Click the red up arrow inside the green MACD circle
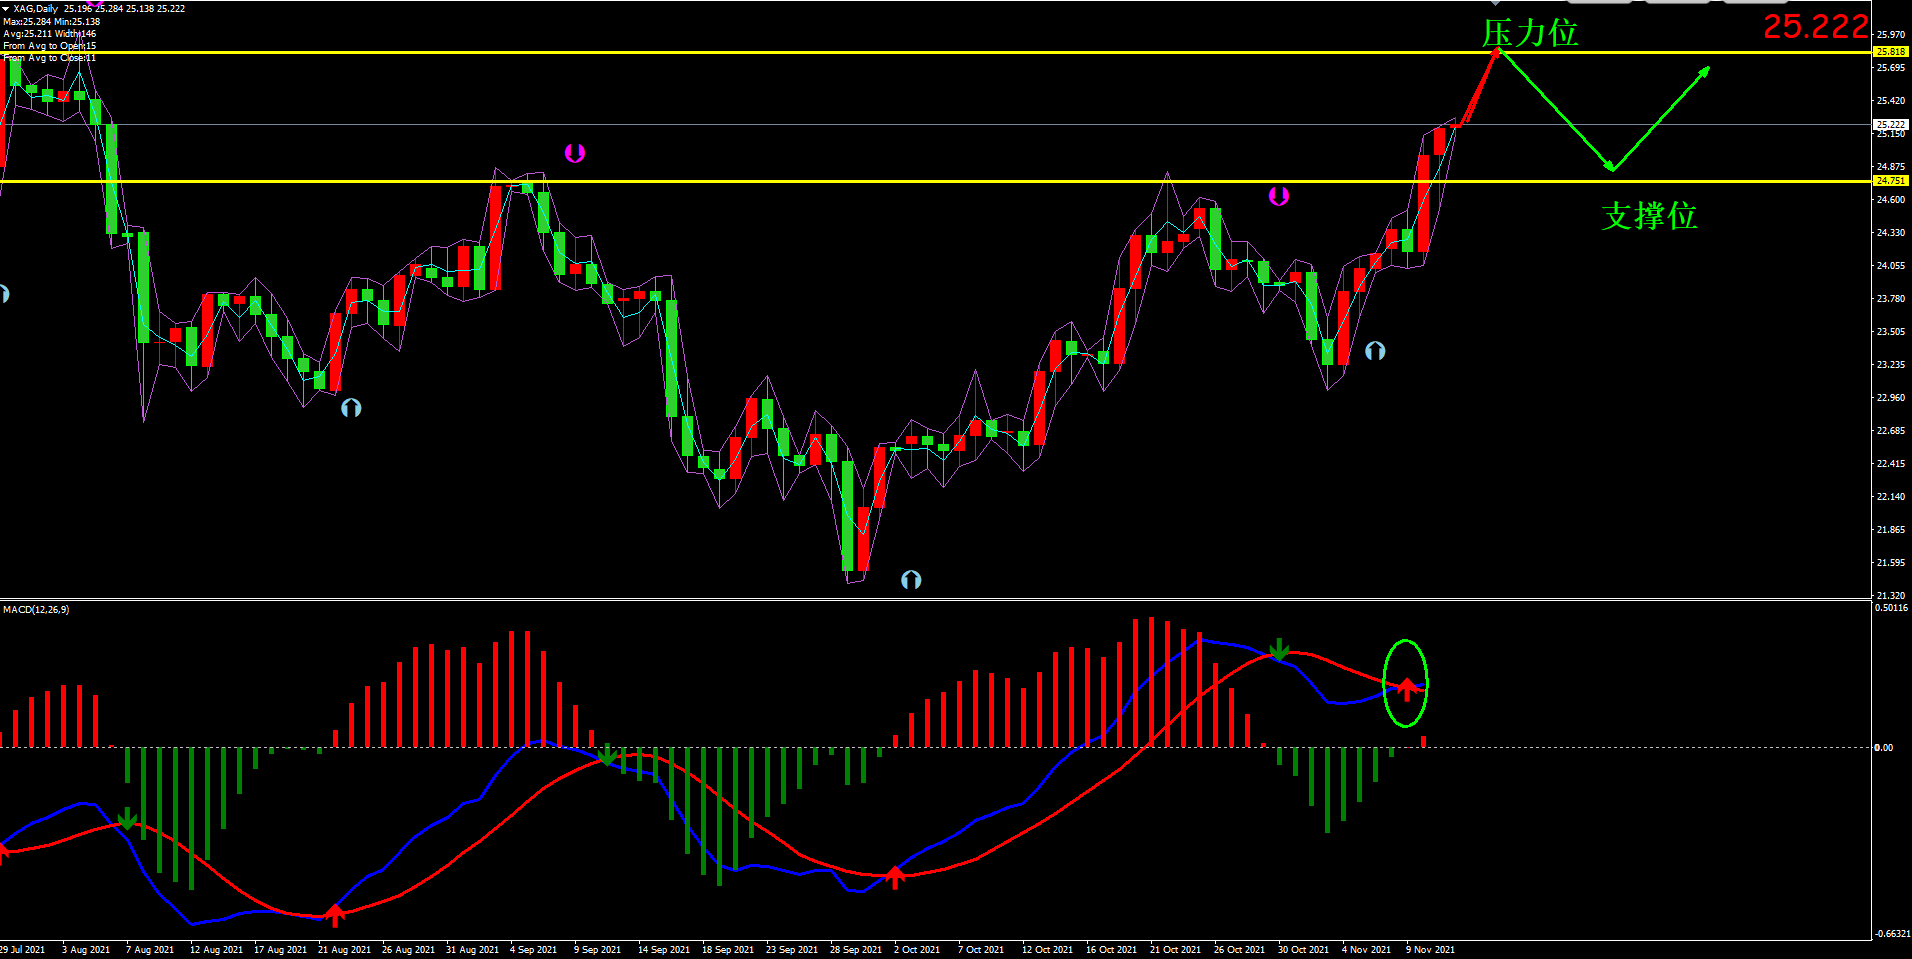 (x=1407, y=688)
